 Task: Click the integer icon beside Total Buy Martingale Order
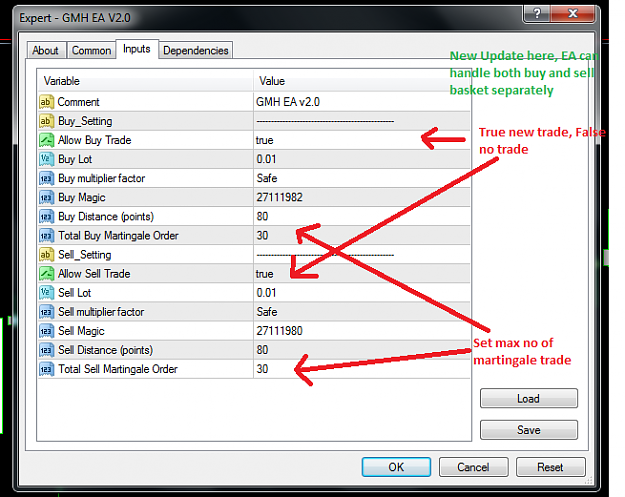[x=46, y=236]
